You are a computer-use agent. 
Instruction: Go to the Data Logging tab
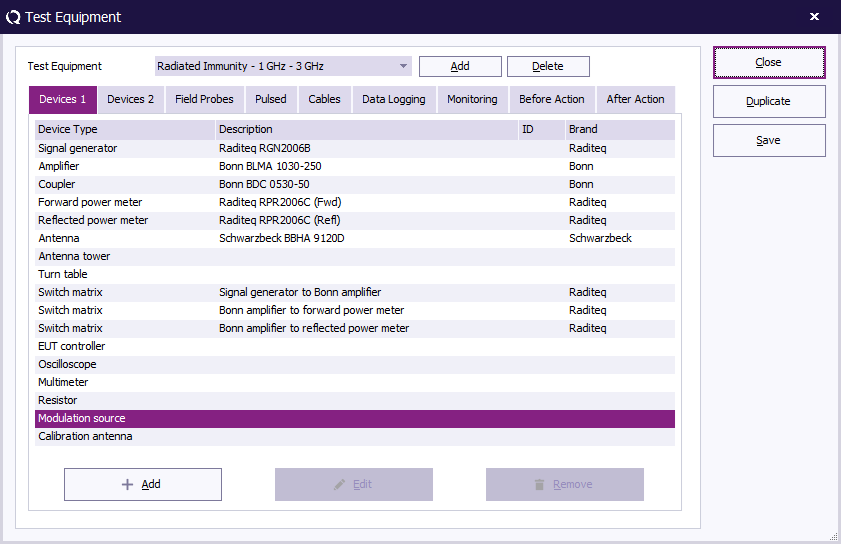coord(393,99)
